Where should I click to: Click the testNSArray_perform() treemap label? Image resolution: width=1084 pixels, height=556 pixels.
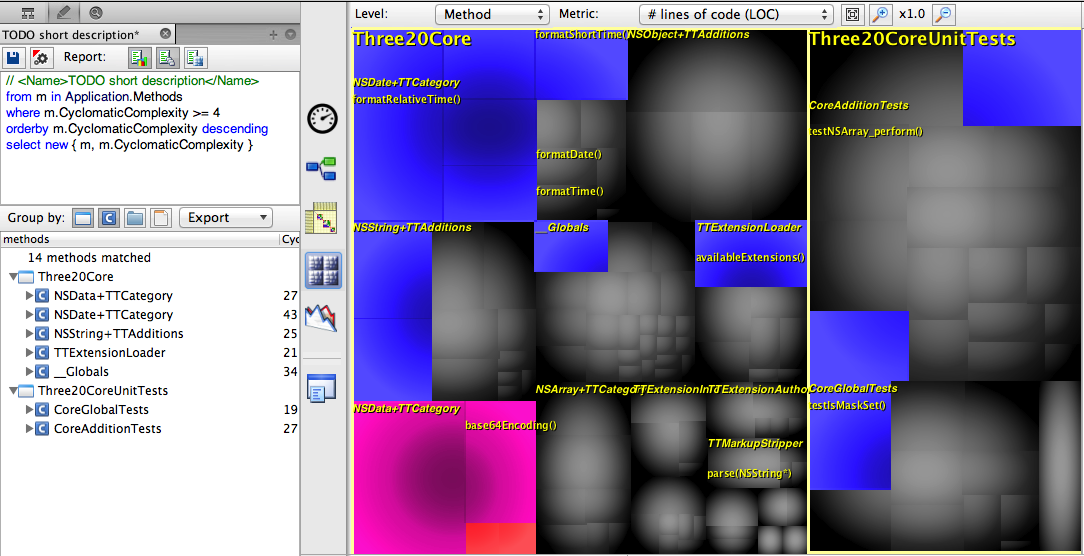coord(866,131)
